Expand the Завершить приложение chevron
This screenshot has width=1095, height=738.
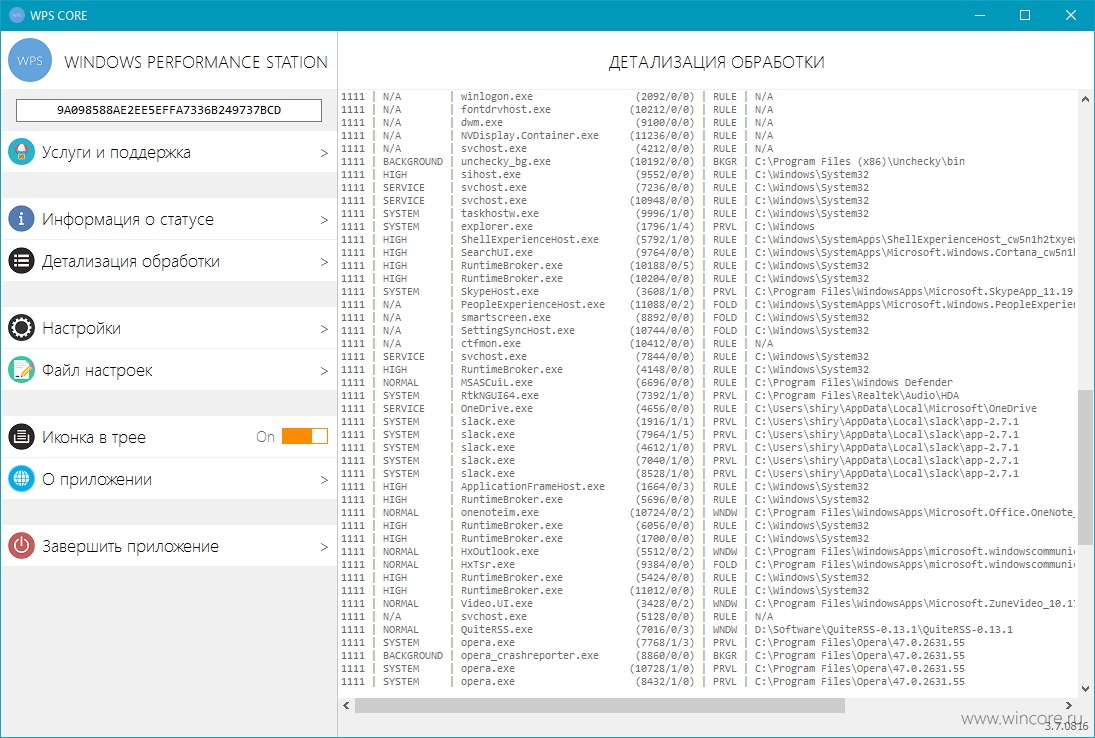[324, 547]
